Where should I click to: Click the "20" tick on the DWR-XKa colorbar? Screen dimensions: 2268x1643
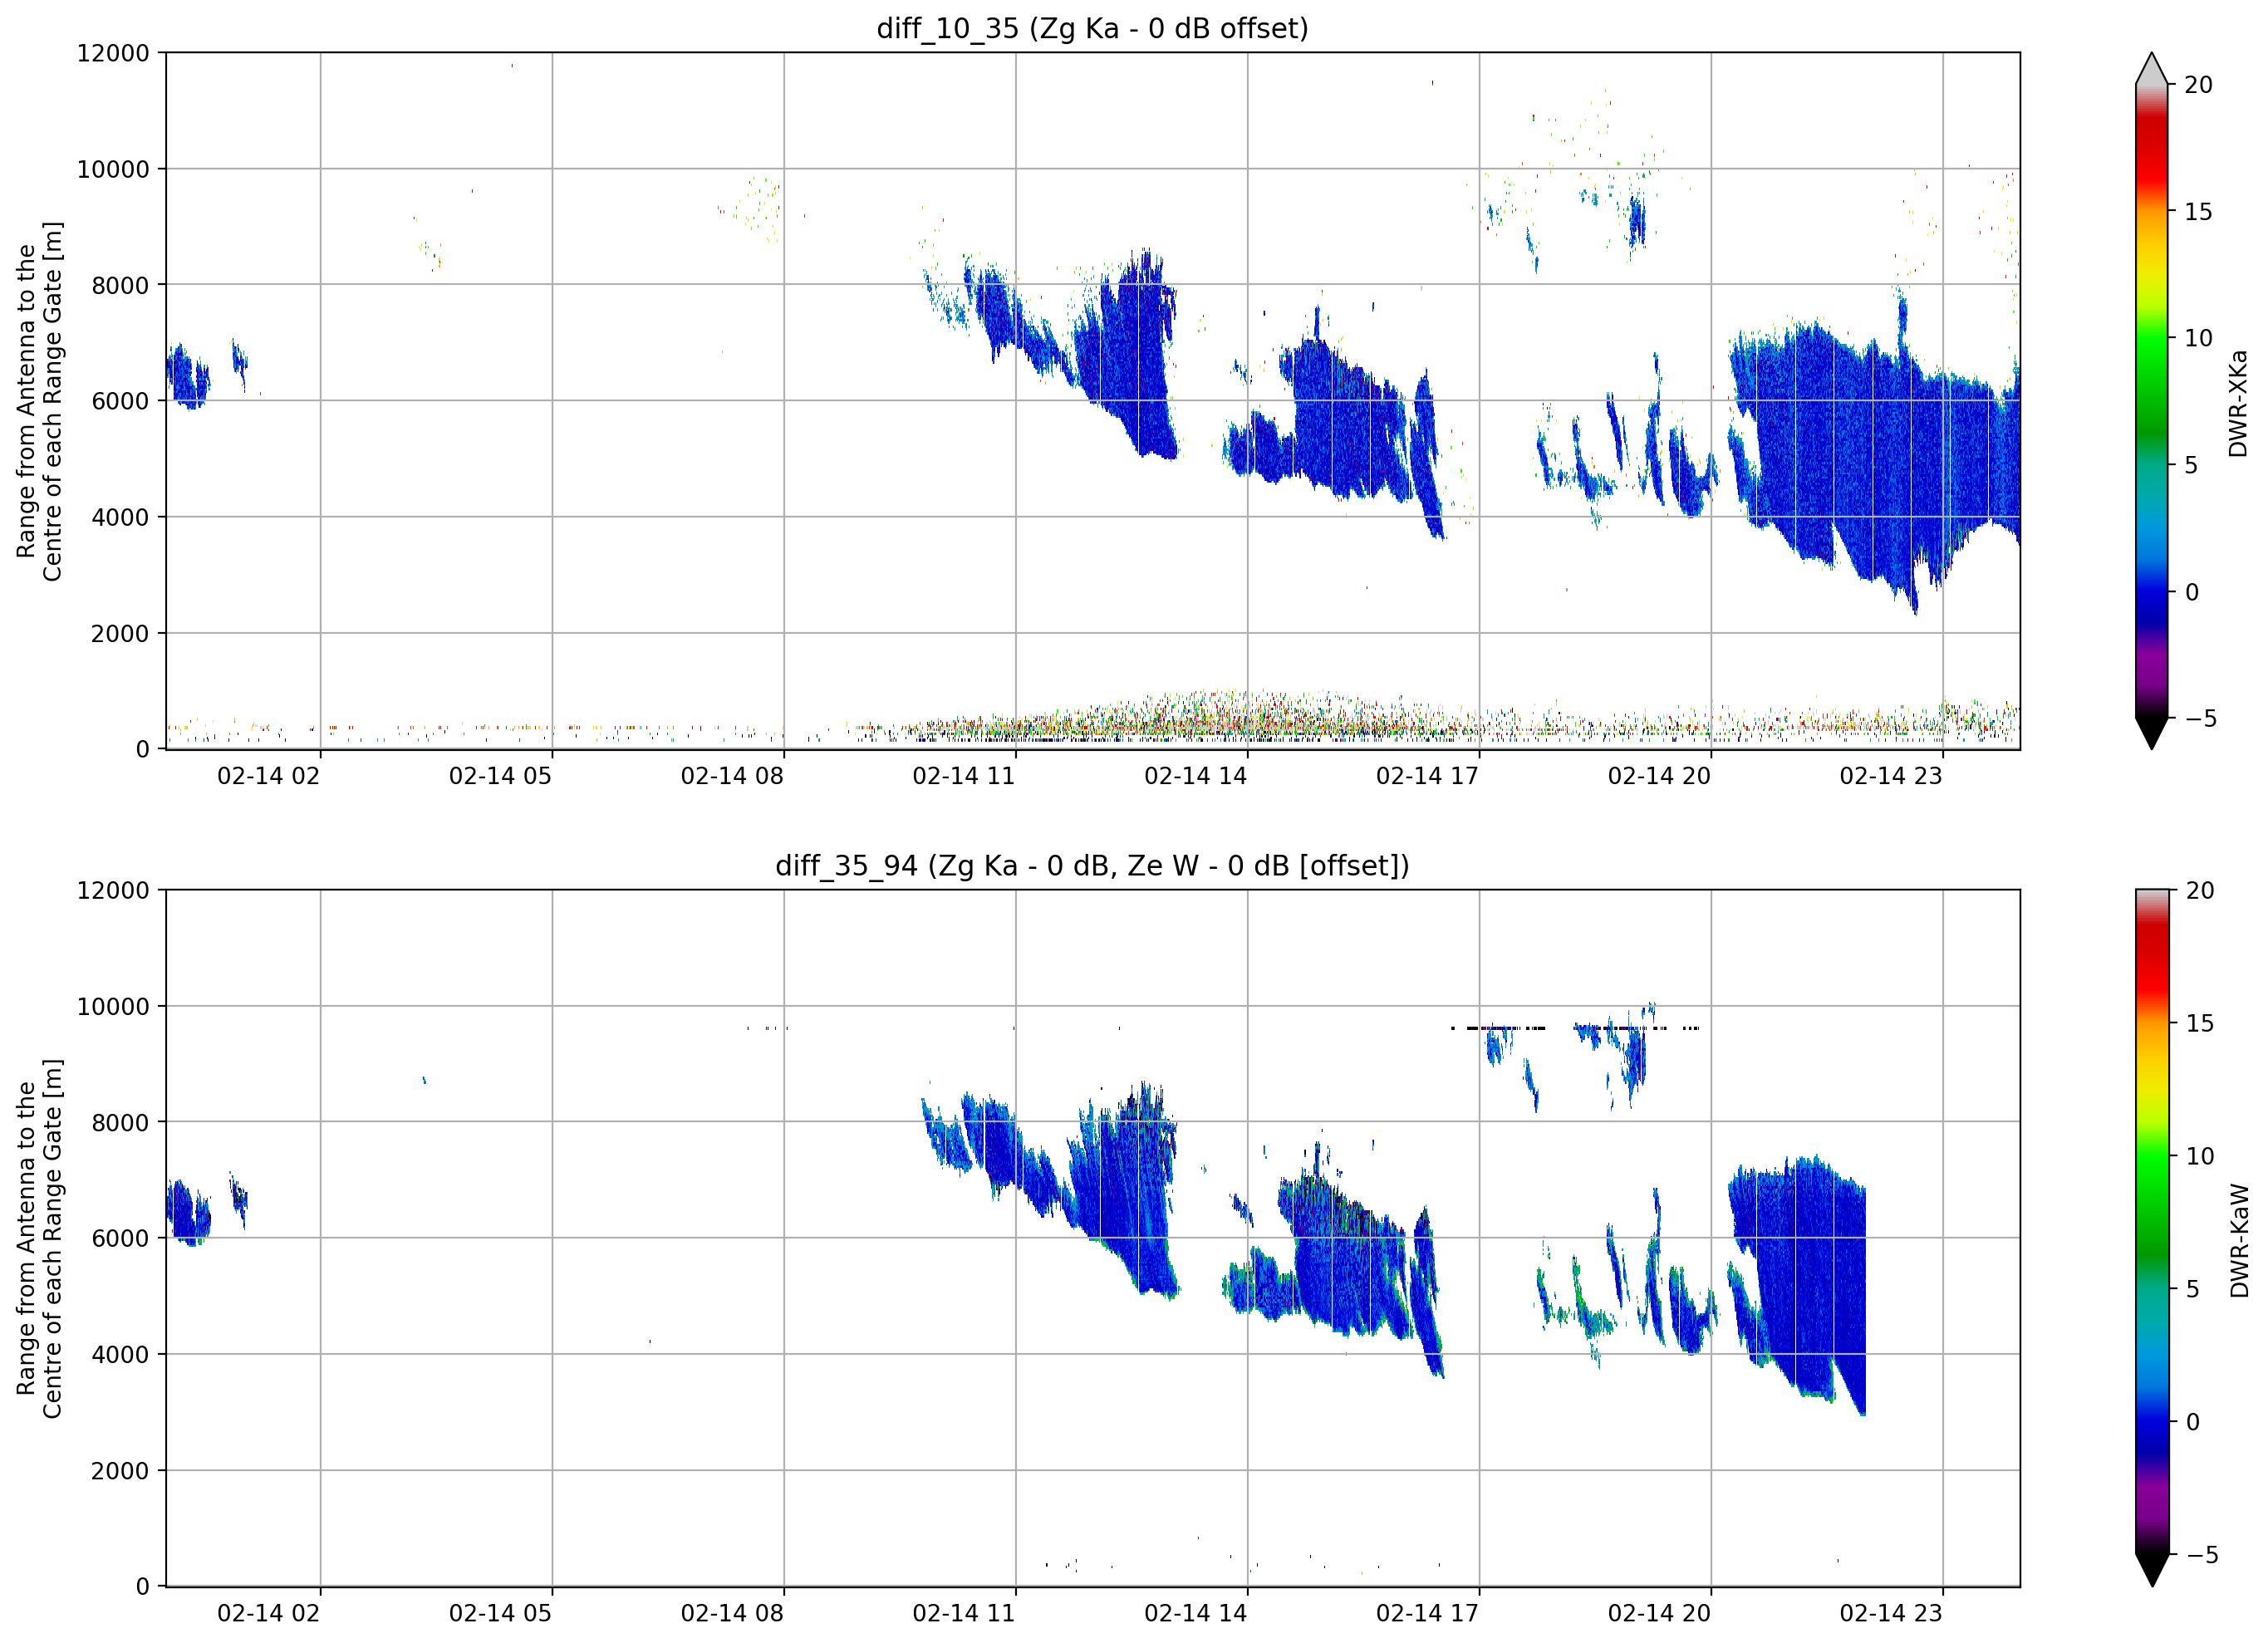coord(2198,85)
